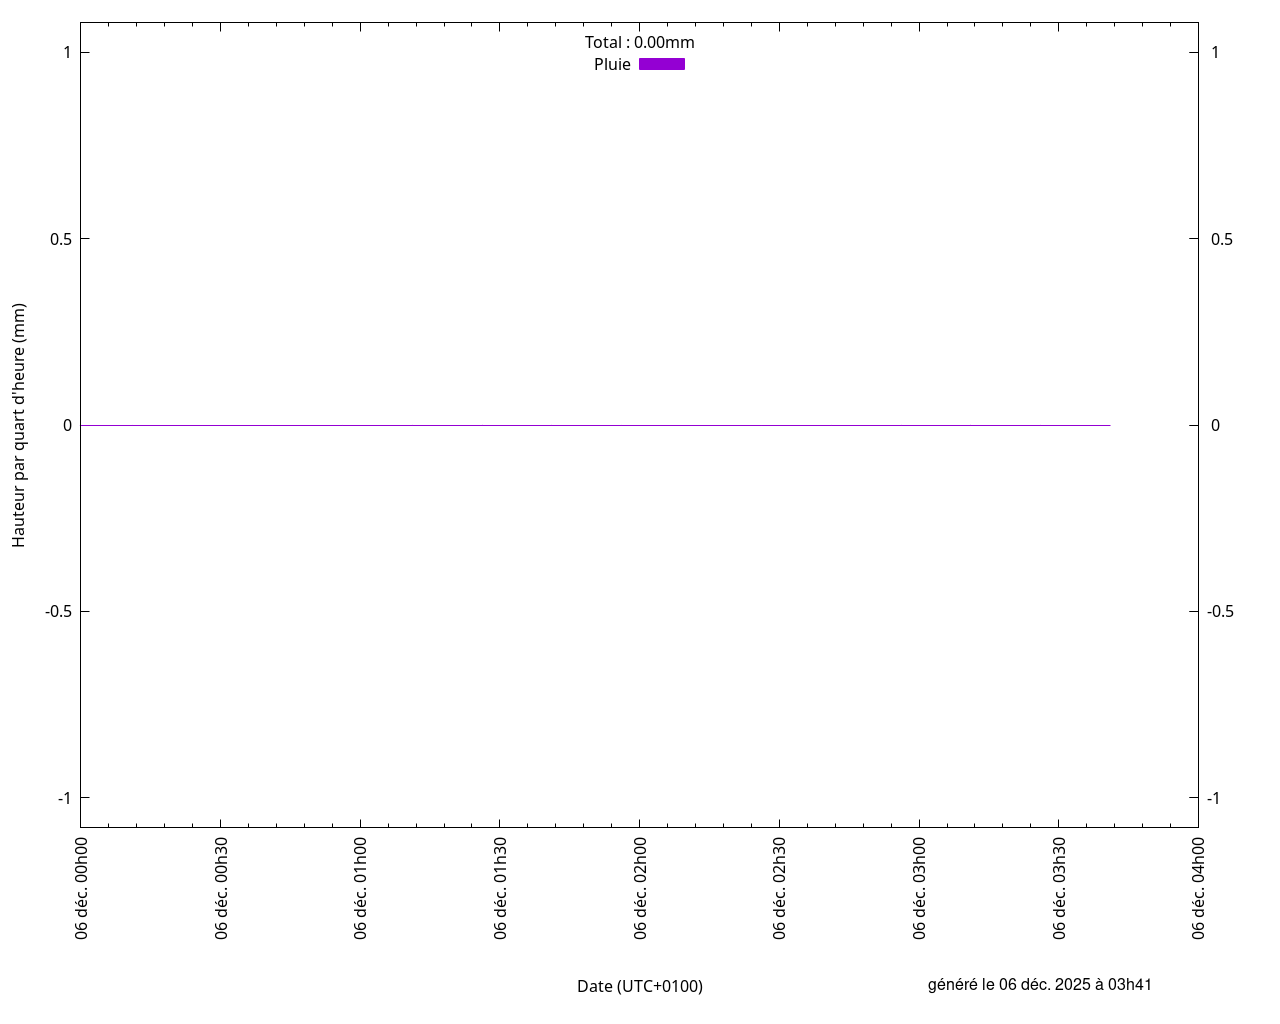The image size is (1280, 1024).
Task: Click the Total : 0.00mm text
Action: point(640,42)
